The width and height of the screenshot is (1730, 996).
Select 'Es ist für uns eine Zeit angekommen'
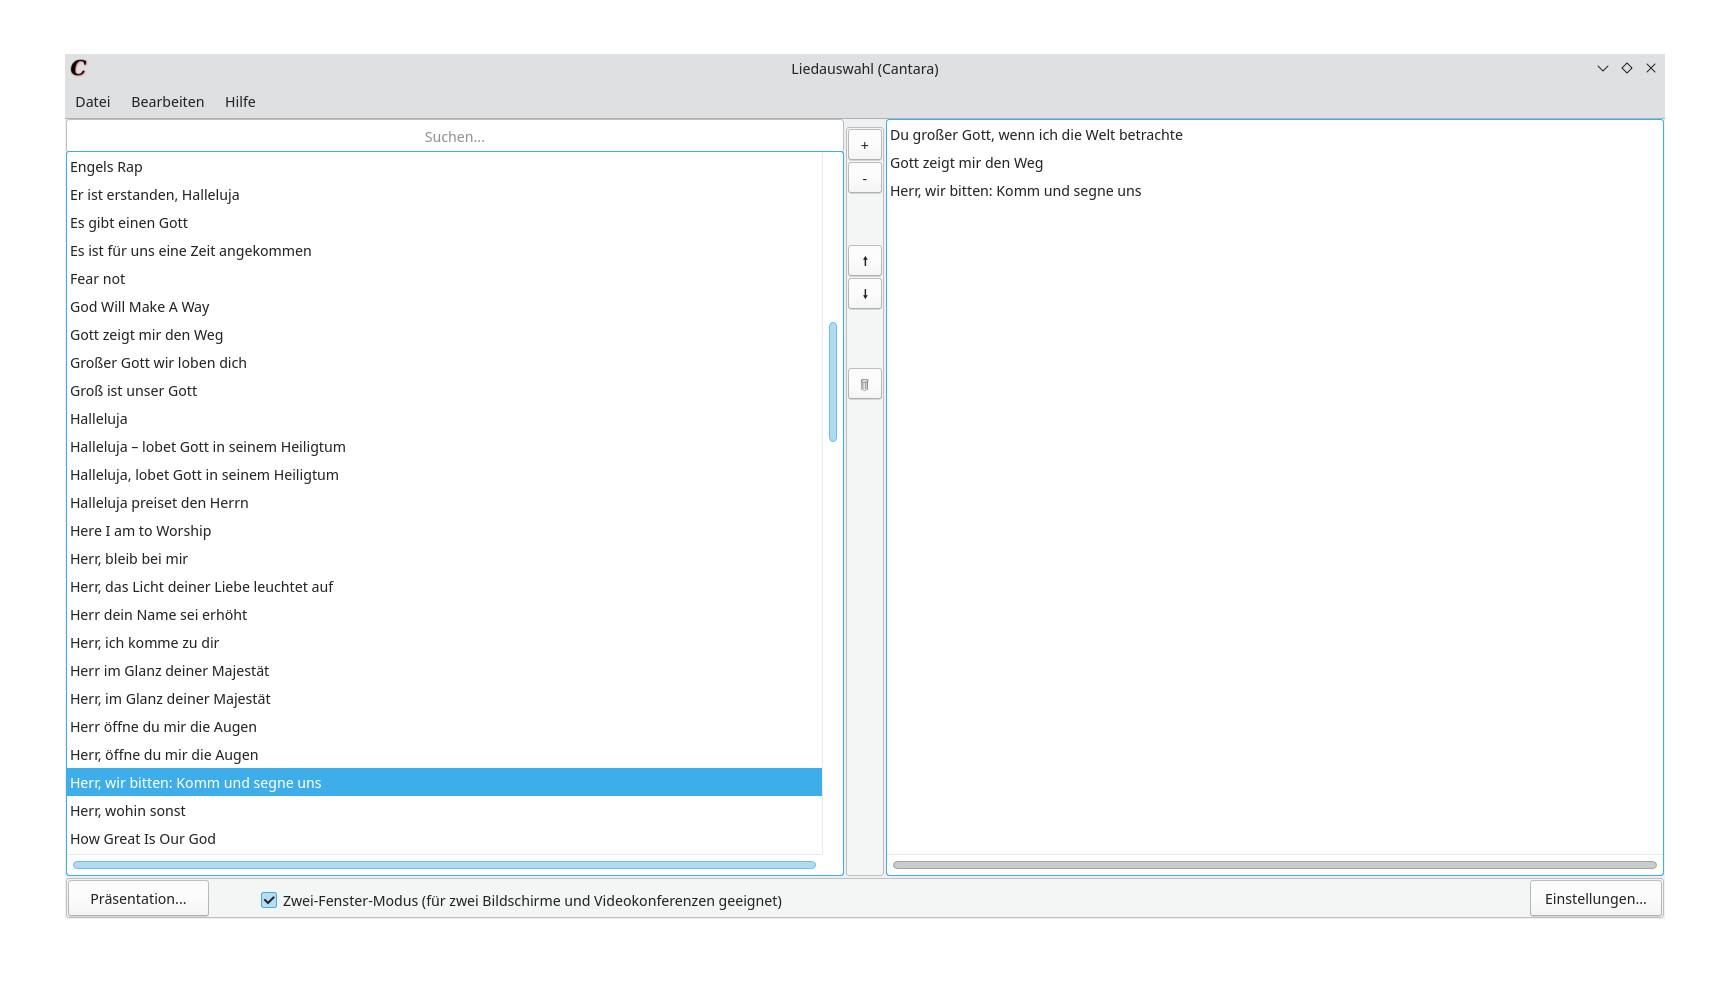tap(444, 251)
